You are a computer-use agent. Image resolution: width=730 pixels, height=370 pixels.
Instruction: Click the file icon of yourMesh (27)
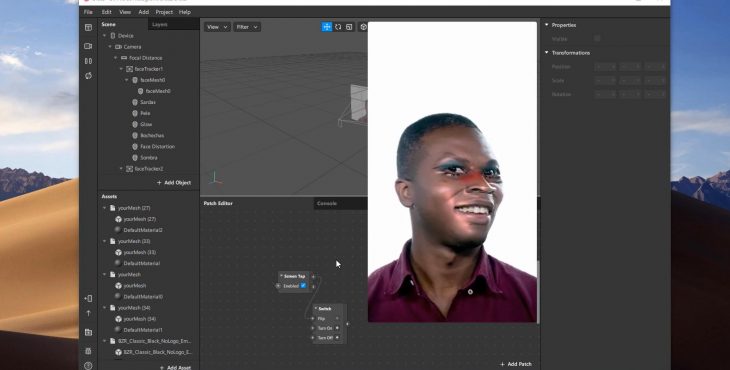pos(113,208)
